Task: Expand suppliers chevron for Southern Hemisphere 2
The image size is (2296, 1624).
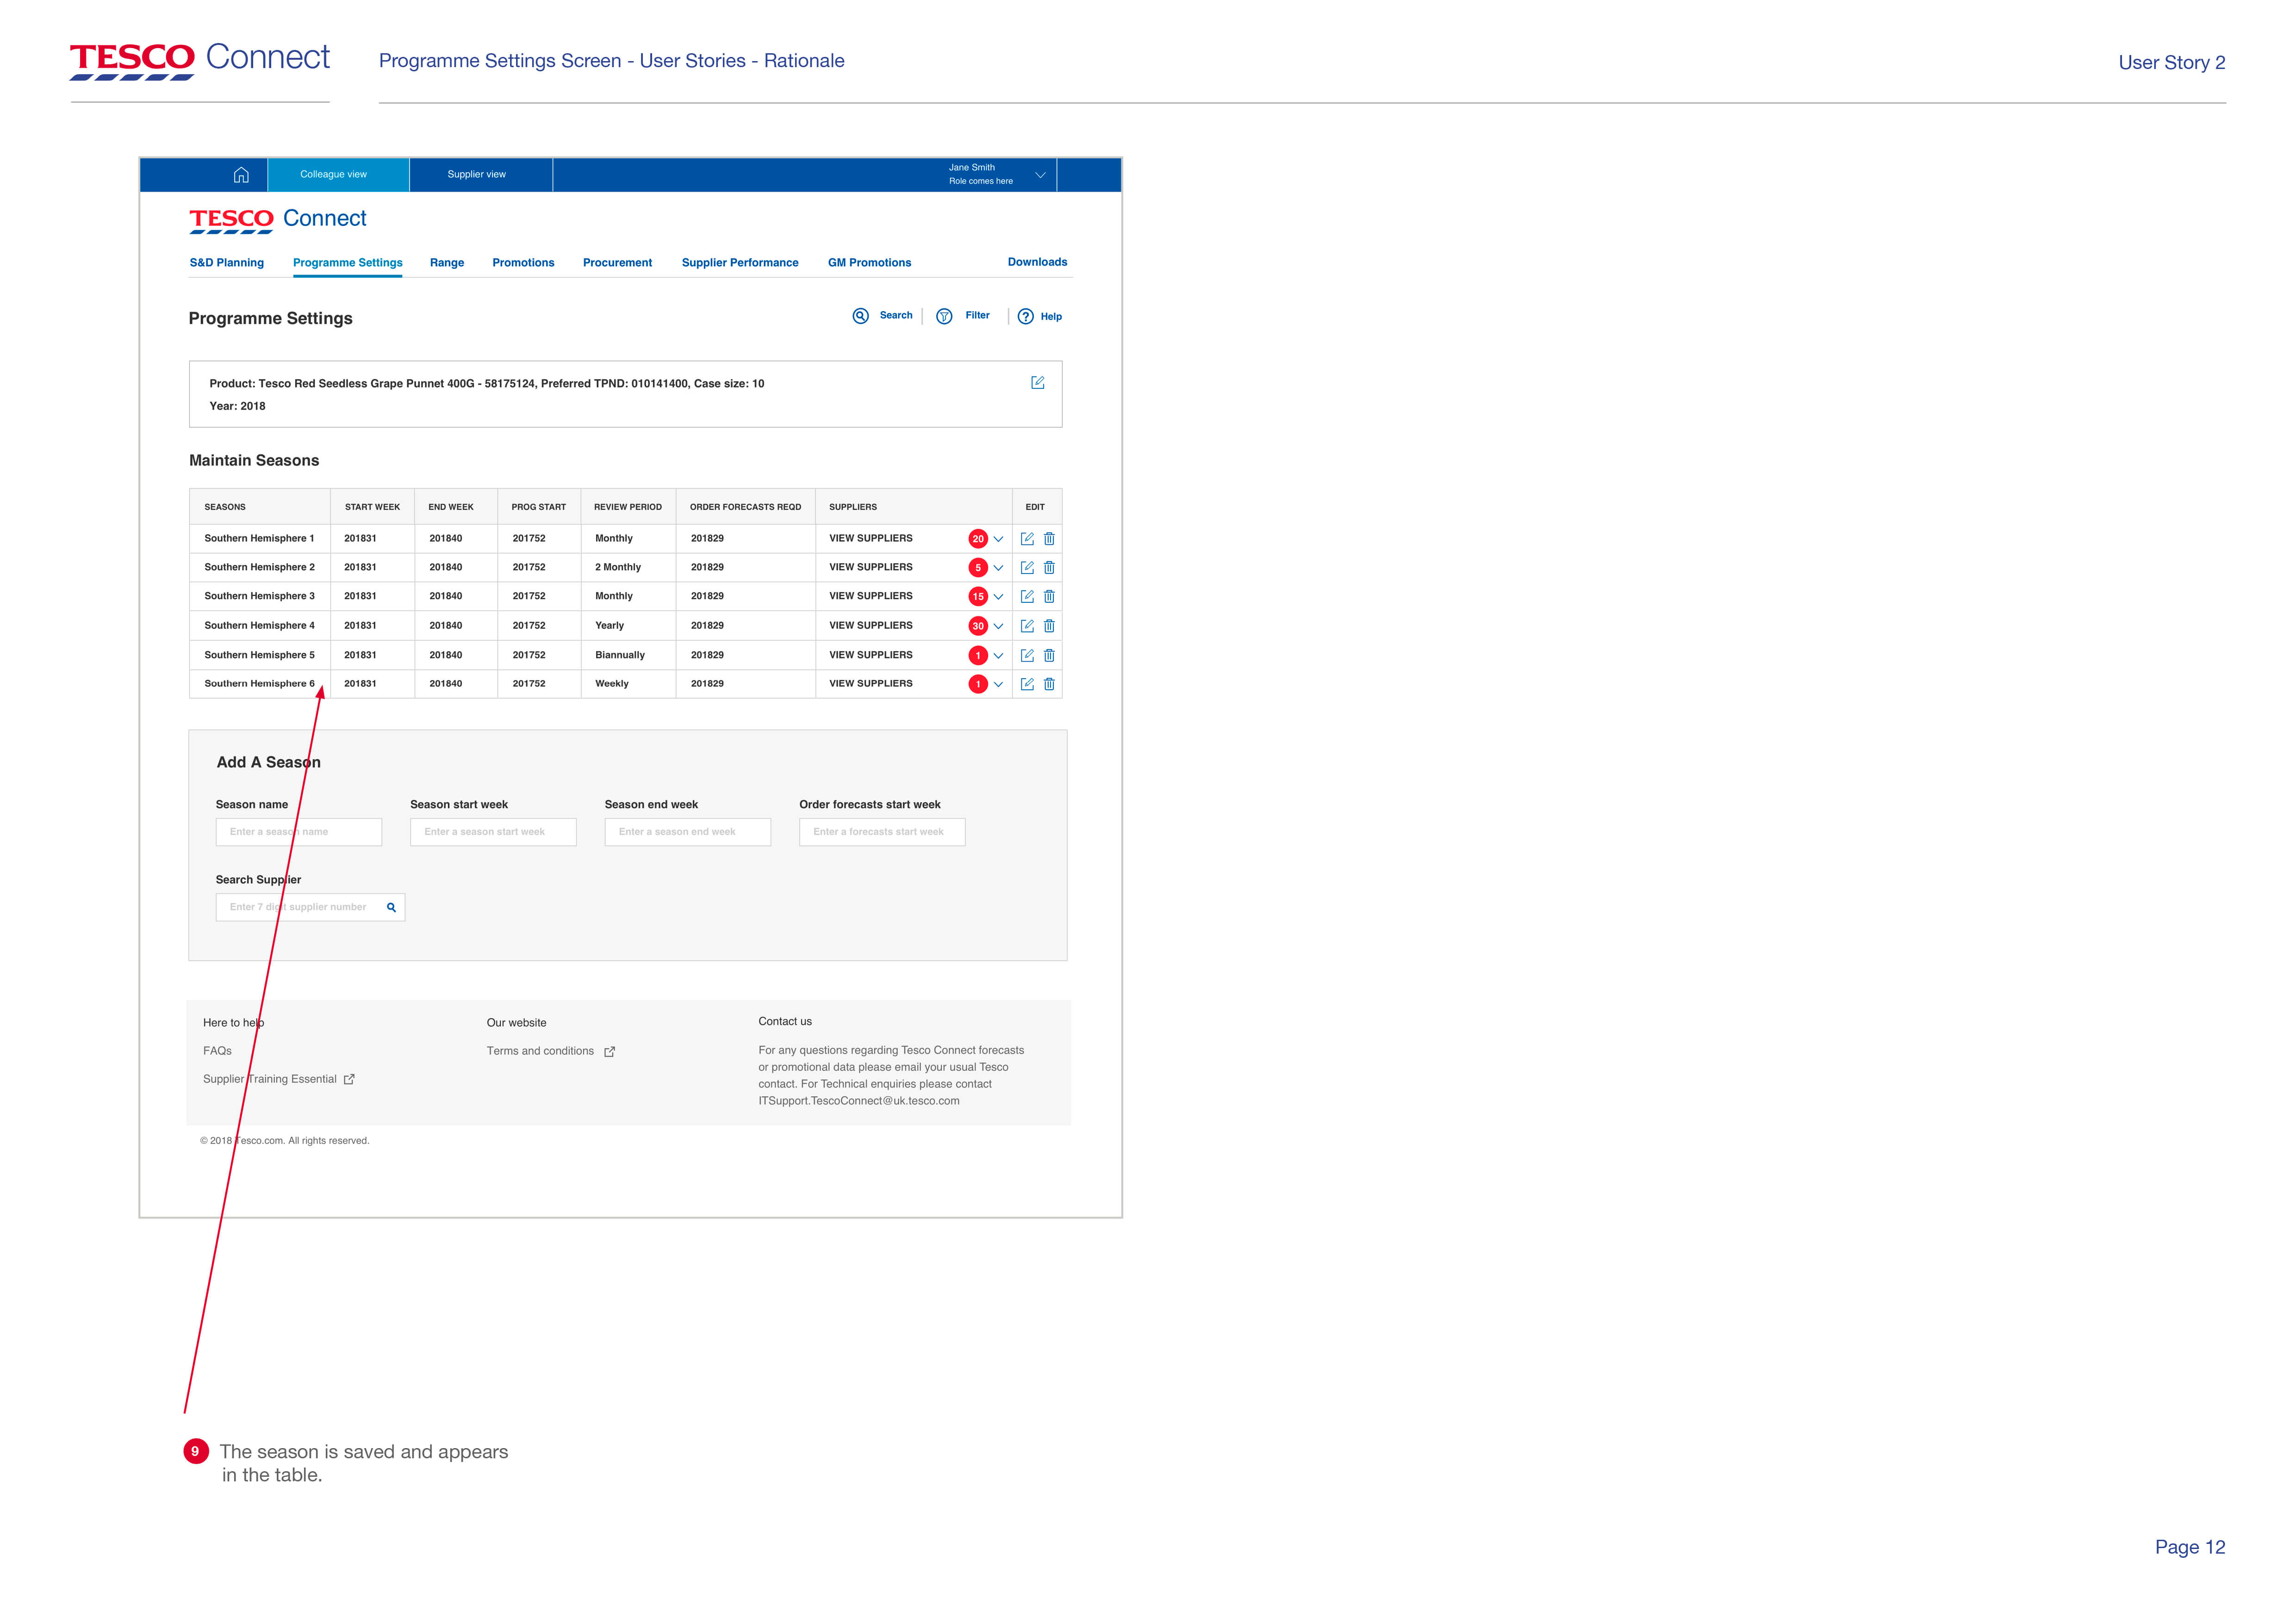Action: 998,568
